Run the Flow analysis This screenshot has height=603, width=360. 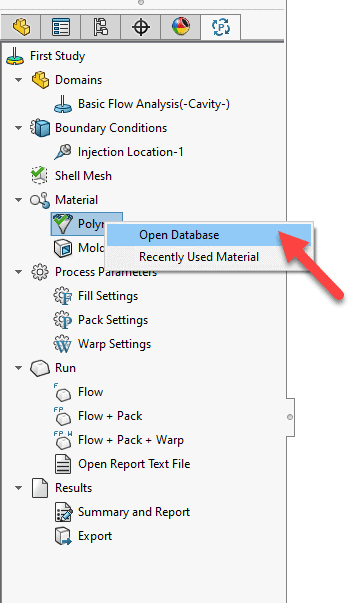click(x=91, y=392)
